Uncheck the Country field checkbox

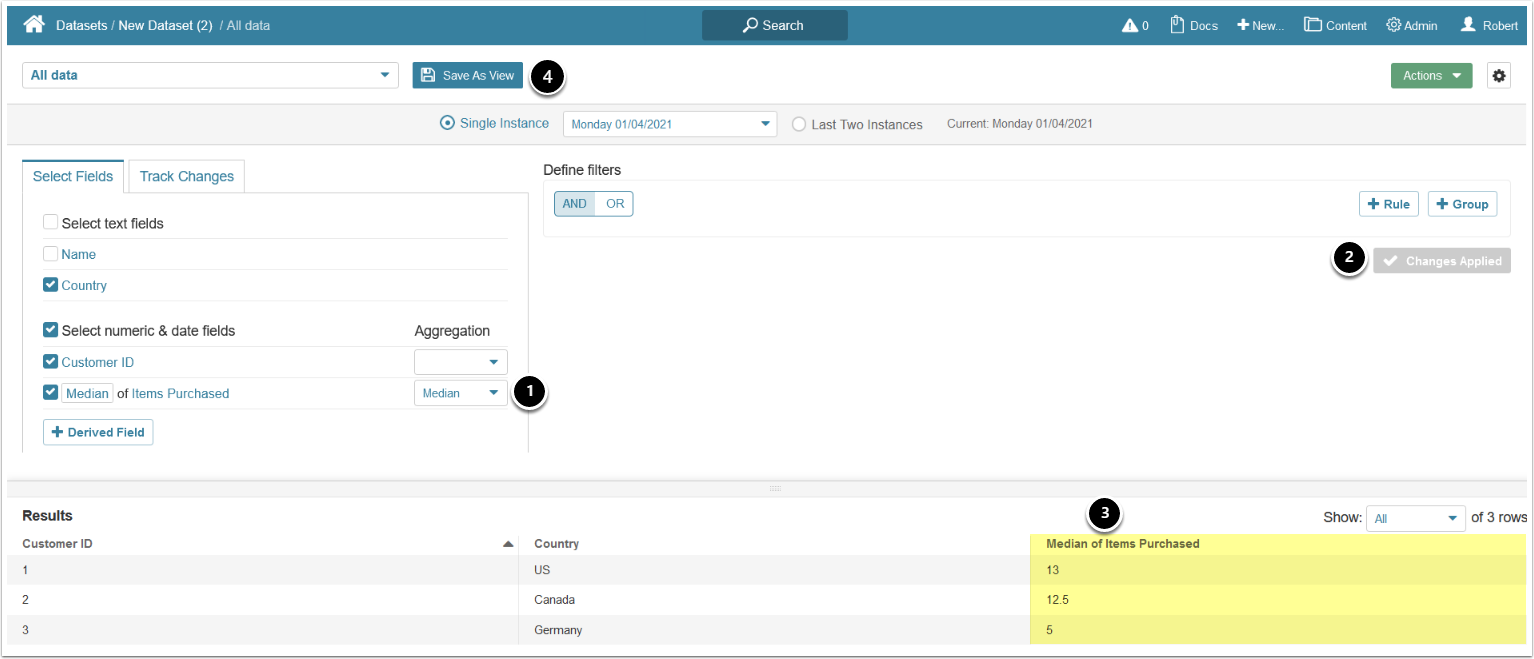pos(50,285)
